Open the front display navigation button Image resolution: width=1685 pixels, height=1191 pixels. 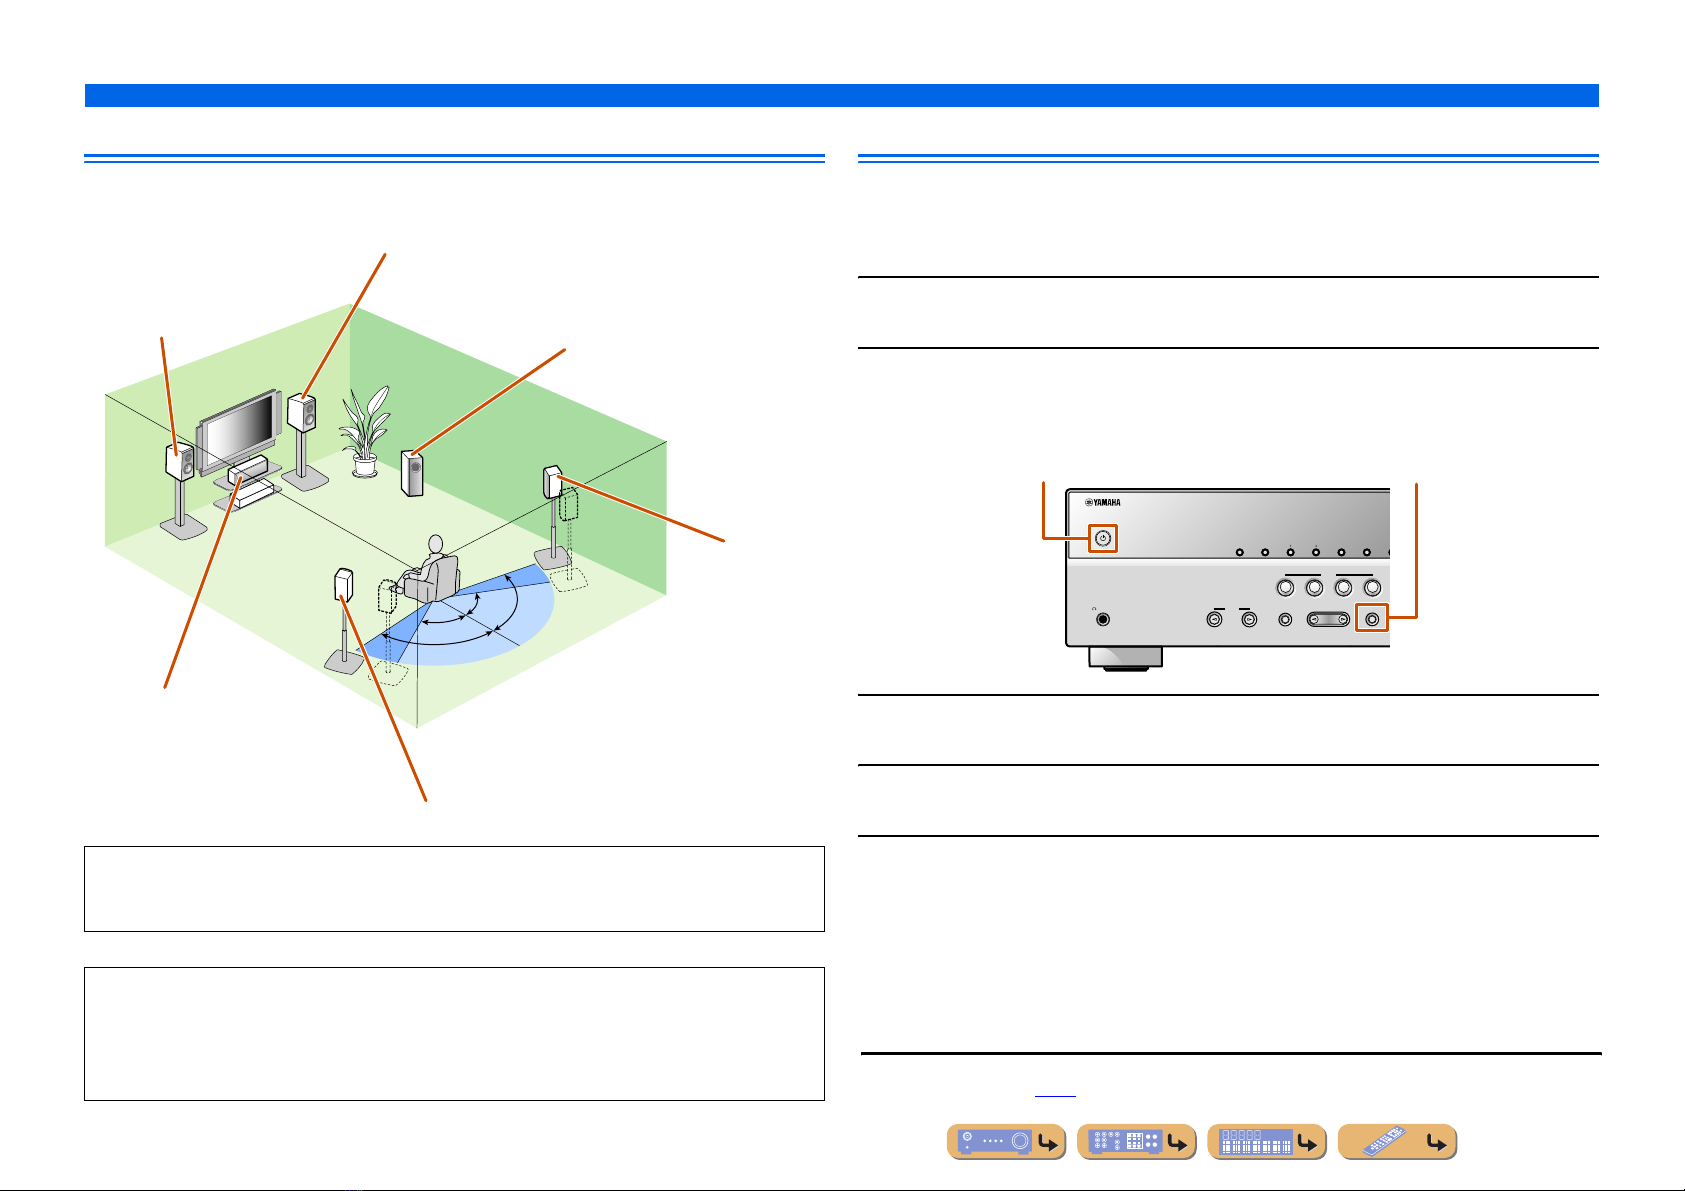point(1267,1142)
